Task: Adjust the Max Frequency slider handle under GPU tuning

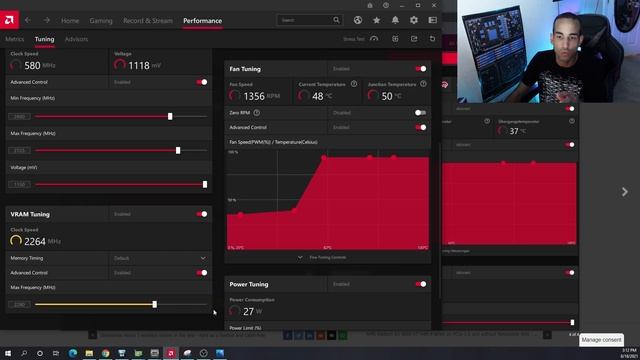Action: pos(178,151)
